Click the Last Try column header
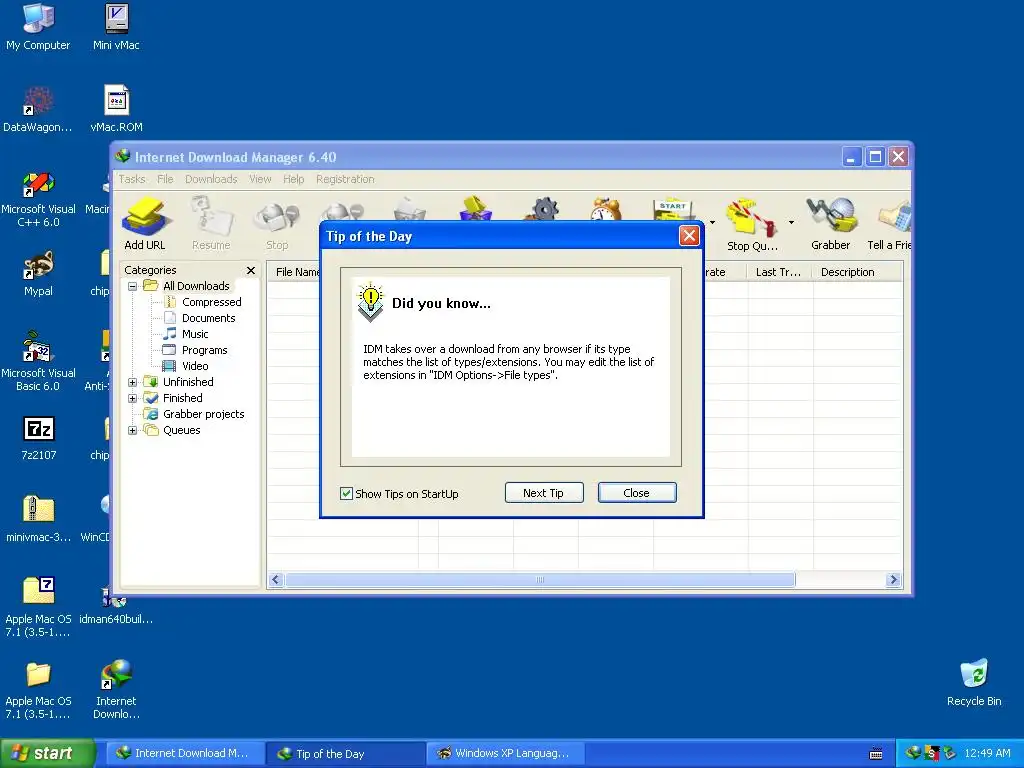 778,272
